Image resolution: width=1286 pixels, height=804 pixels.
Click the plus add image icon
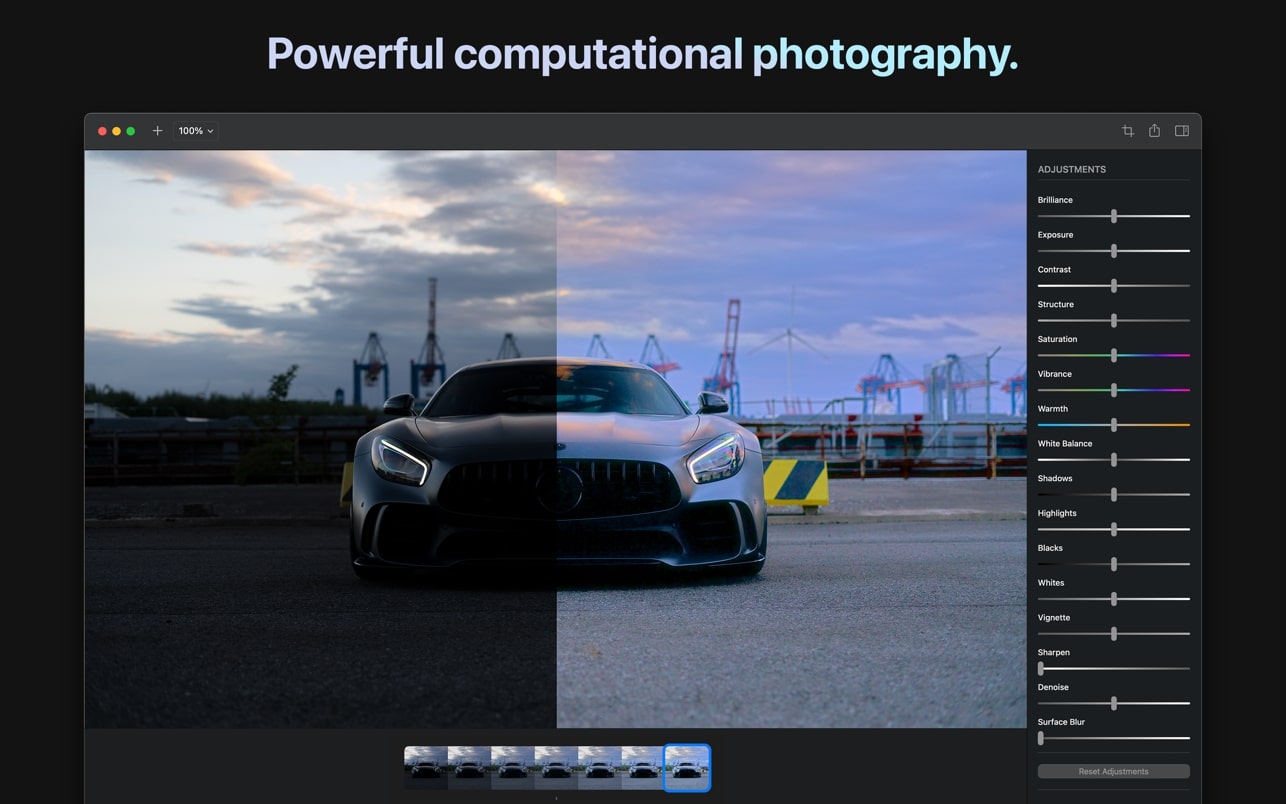(x=157, y=131)
